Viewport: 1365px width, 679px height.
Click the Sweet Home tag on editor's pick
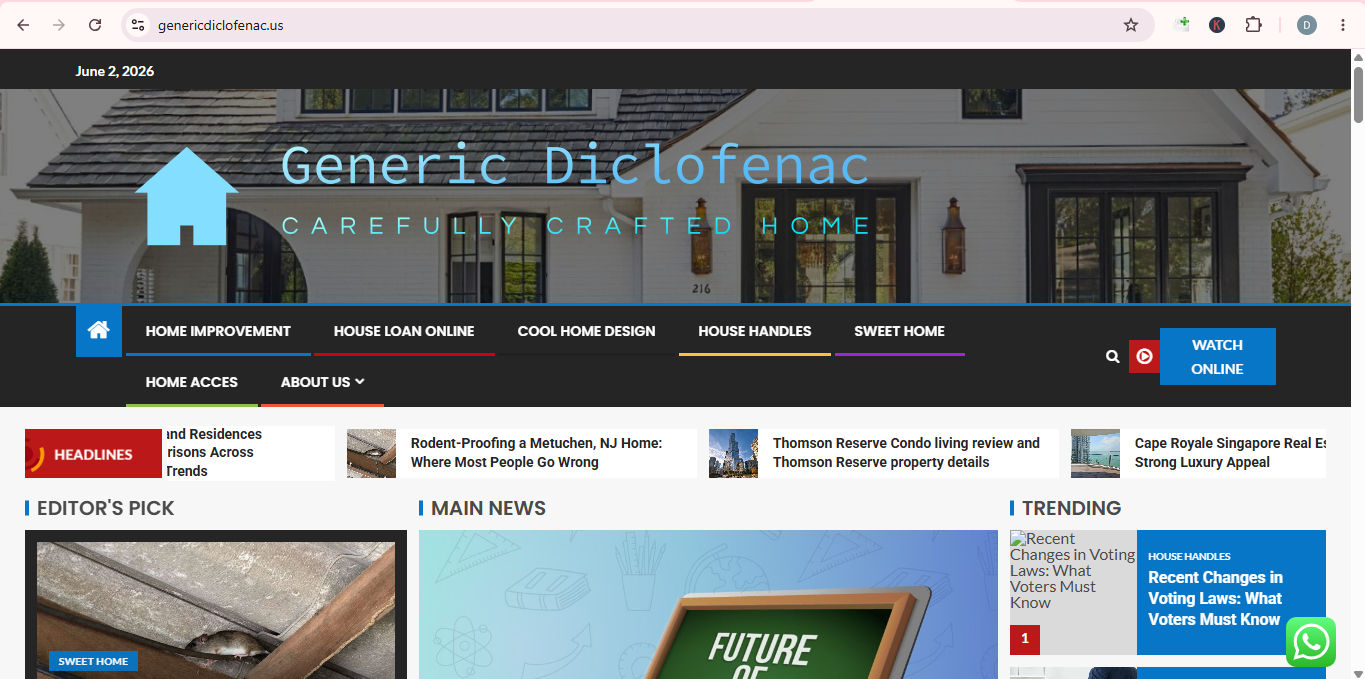click(x=93, y=661)
